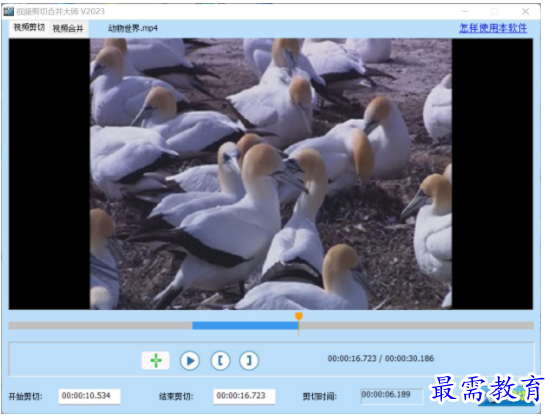
Task: Click the orange playhead marker on the timeline
Action: point(299,316)
